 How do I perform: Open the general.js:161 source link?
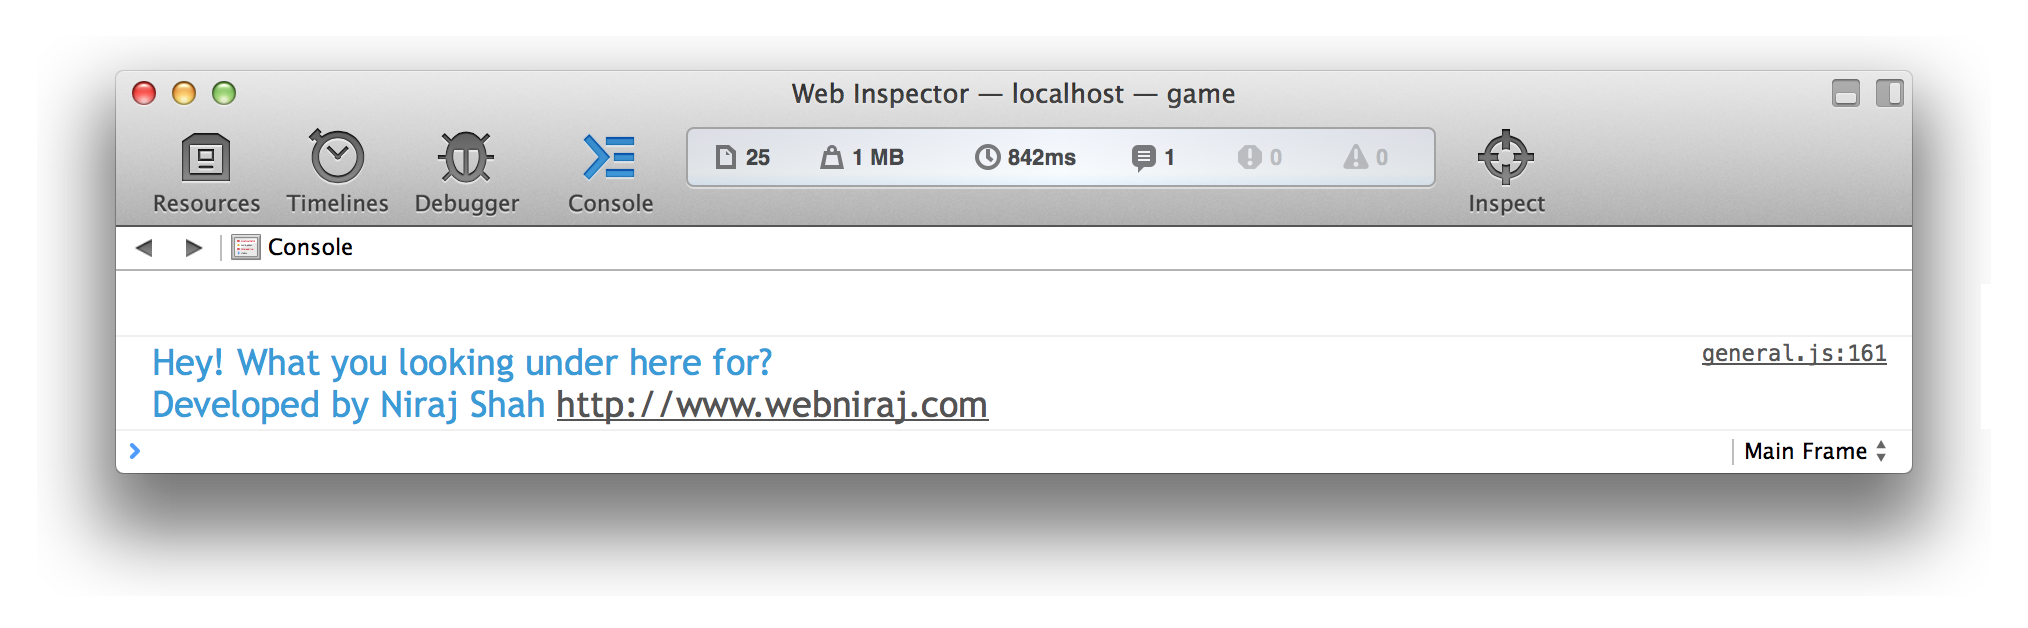pyautogui.click(x=1794, y=353)
